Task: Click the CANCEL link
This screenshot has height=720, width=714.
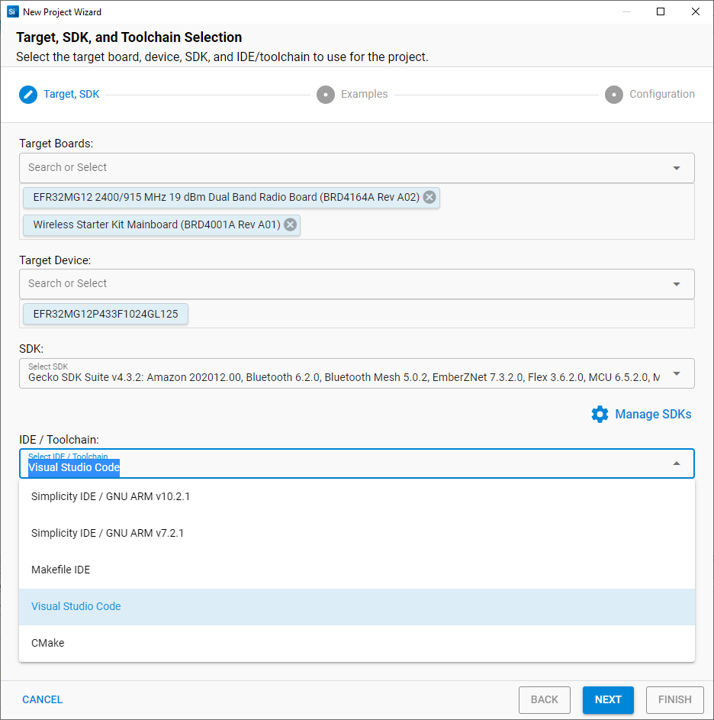Action: pyautogui.click(x=42, y=700)
